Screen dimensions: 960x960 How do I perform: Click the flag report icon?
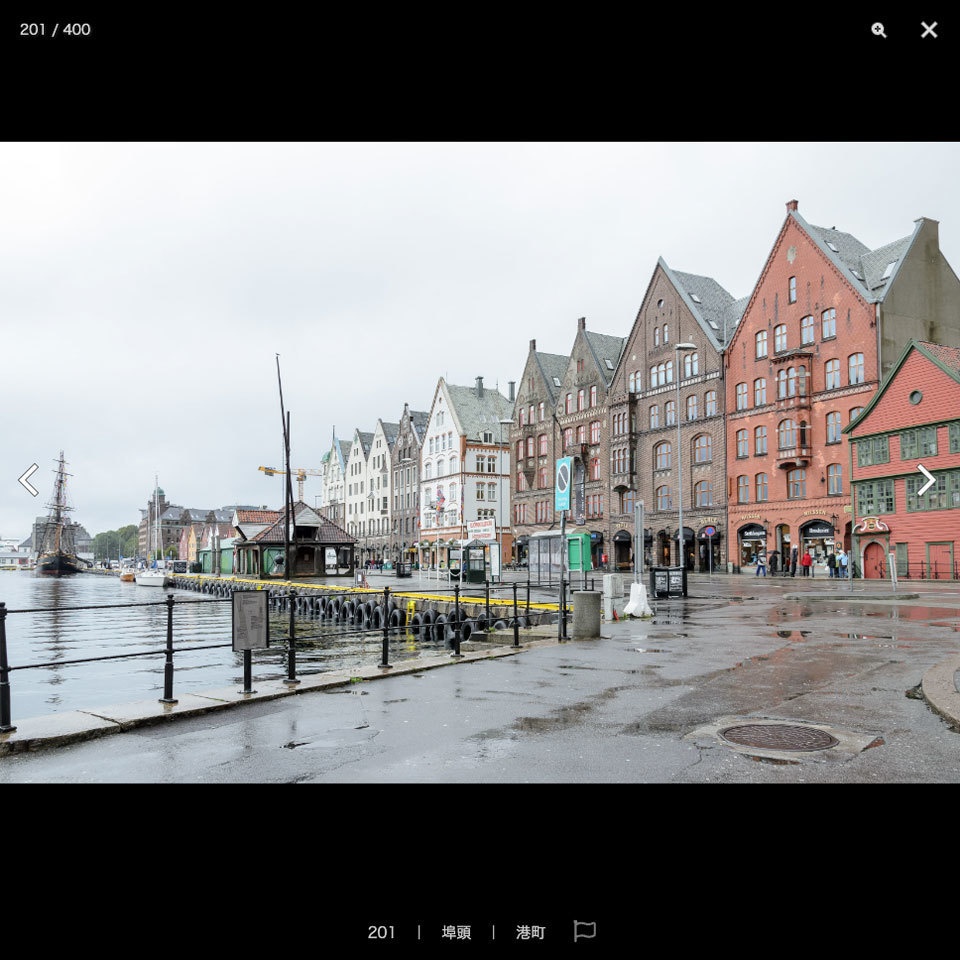pos(584,931)
